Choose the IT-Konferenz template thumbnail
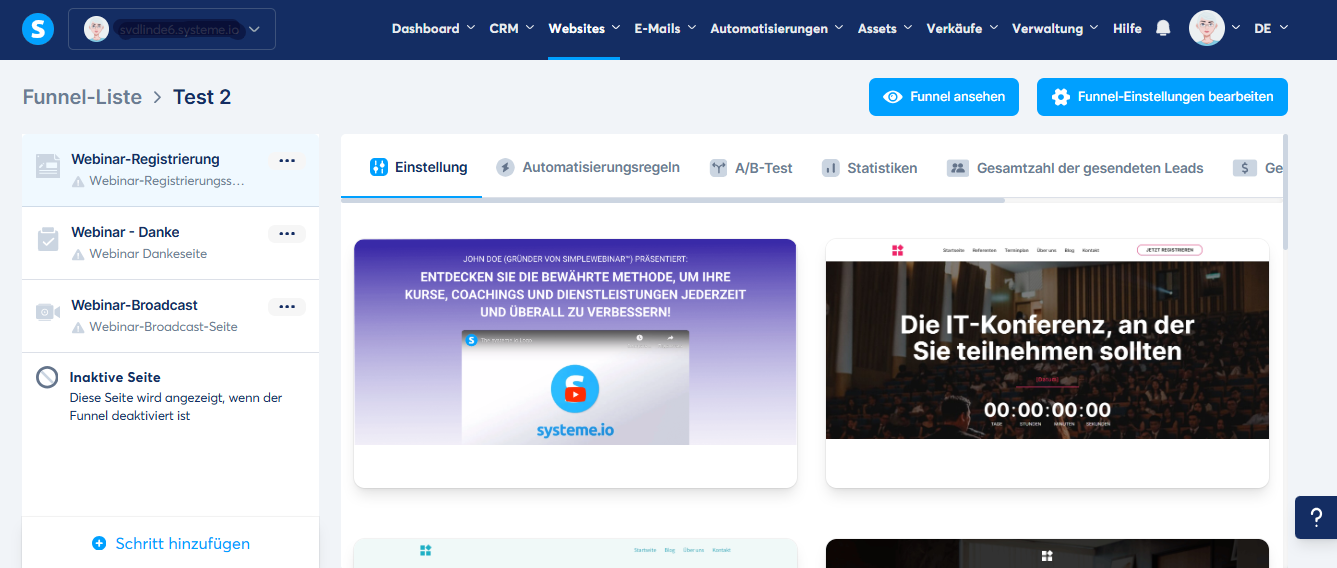1337x568 pixels. pyautogui.click(x=1047, y=363)
